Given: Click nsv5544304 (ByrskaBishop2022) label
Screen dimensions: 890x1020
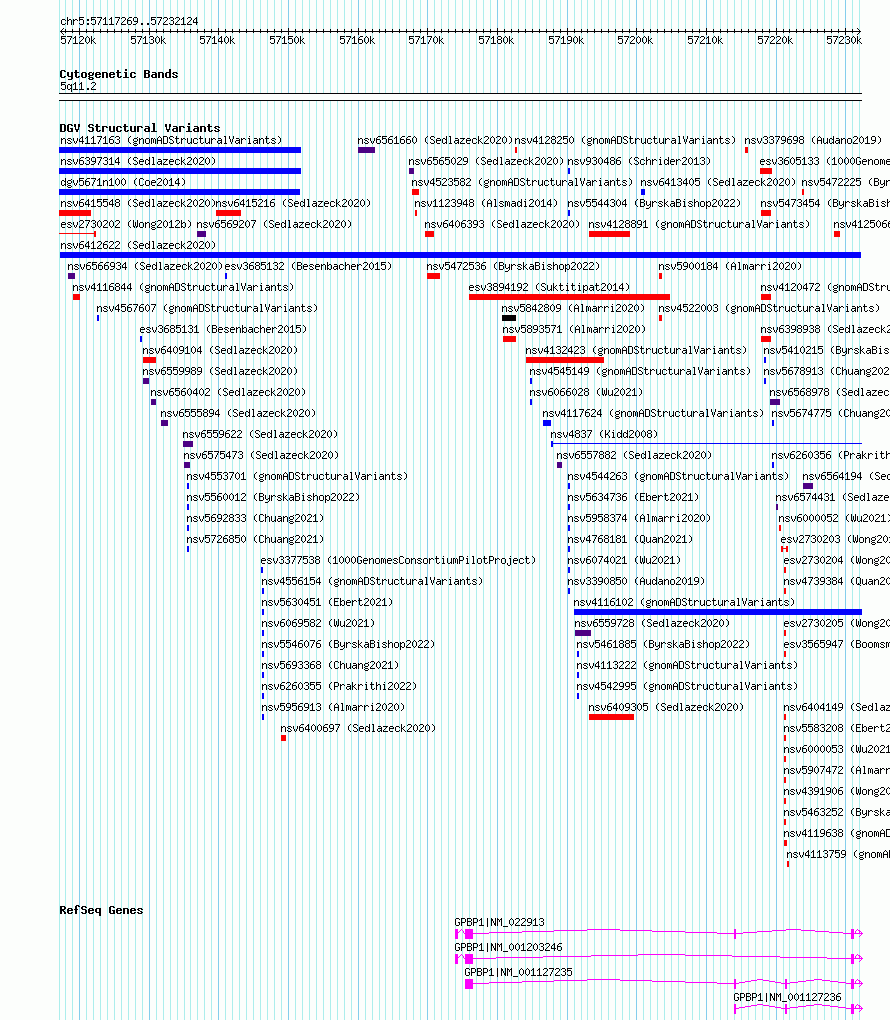Looking at the screenshot, I should tap(654, 204).
